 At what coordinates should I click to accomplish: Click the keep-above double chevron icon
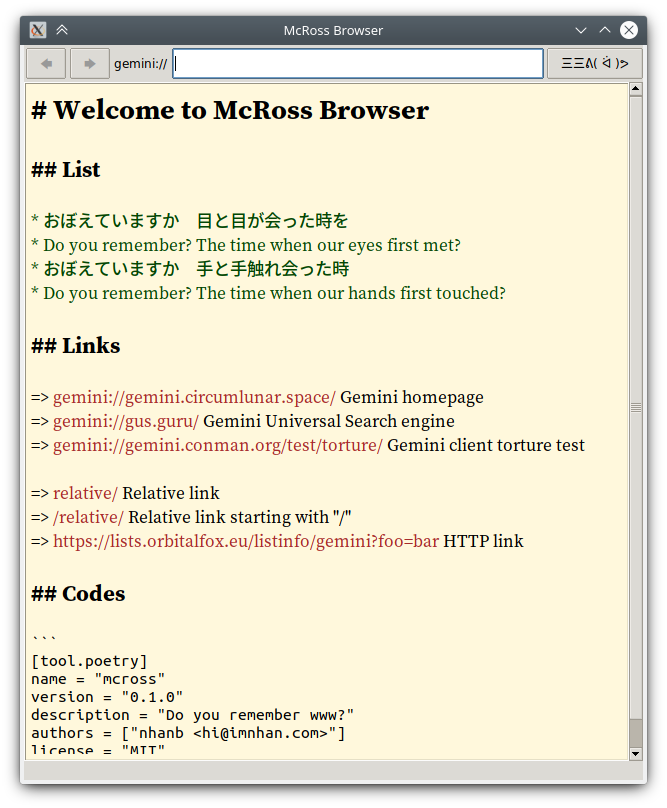62,30
